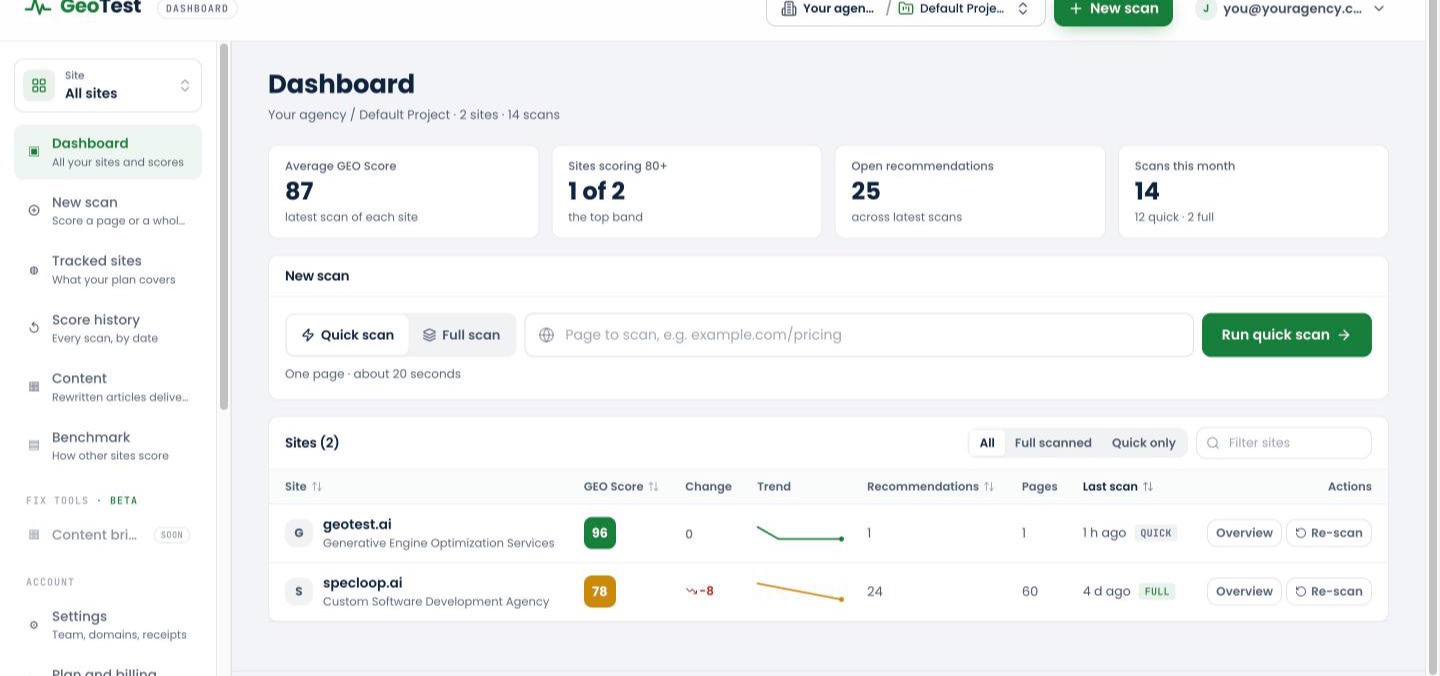Go to New scan sidebar item
The width and height of the screenshot is (1440, 676).
click(x=108, y=210)
